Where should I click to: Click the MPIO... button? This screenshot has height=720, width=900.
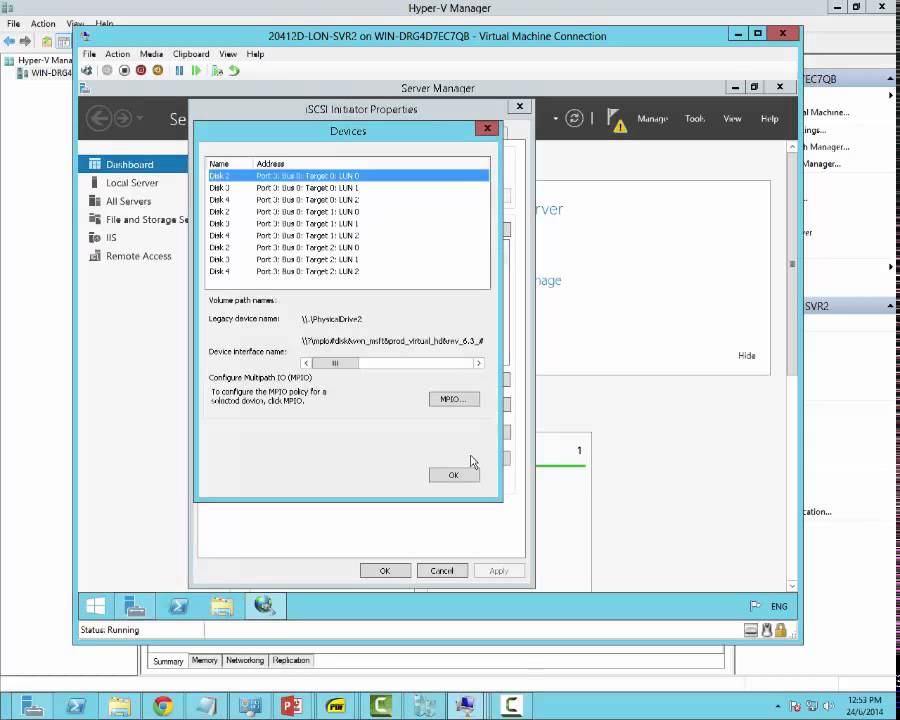click(x=454, y=399)
